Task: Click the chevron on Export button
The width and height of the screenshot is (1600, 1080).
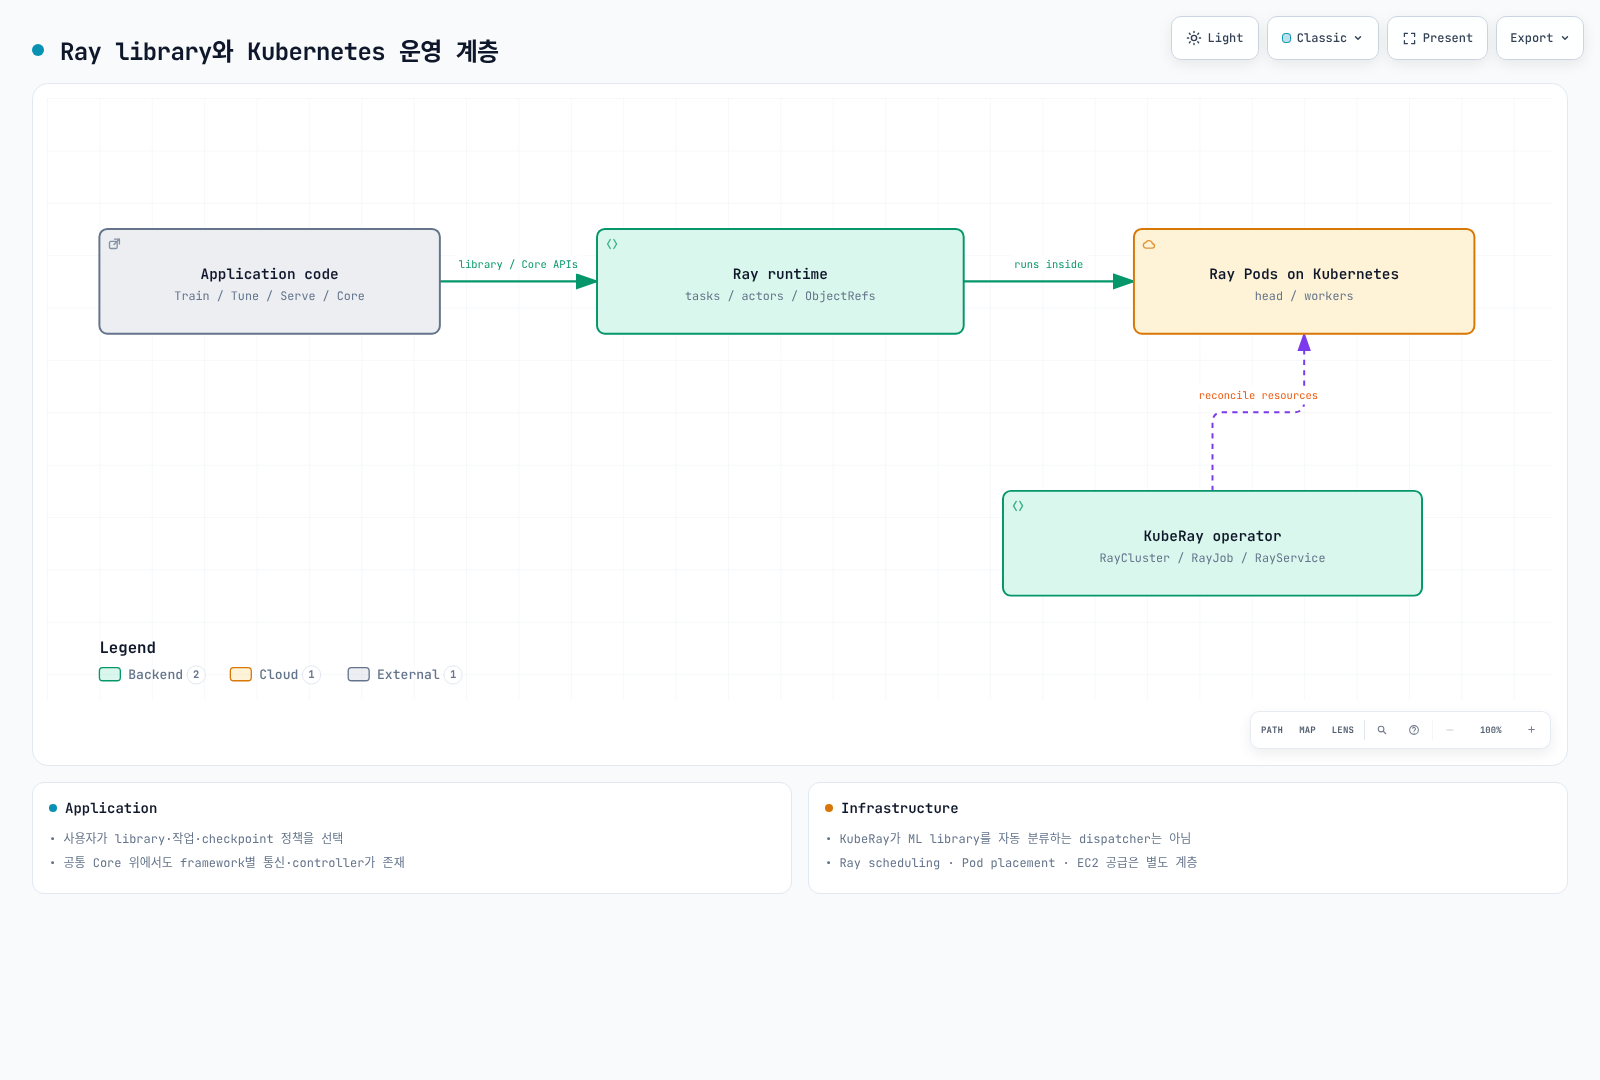Action: [1565, 38]
